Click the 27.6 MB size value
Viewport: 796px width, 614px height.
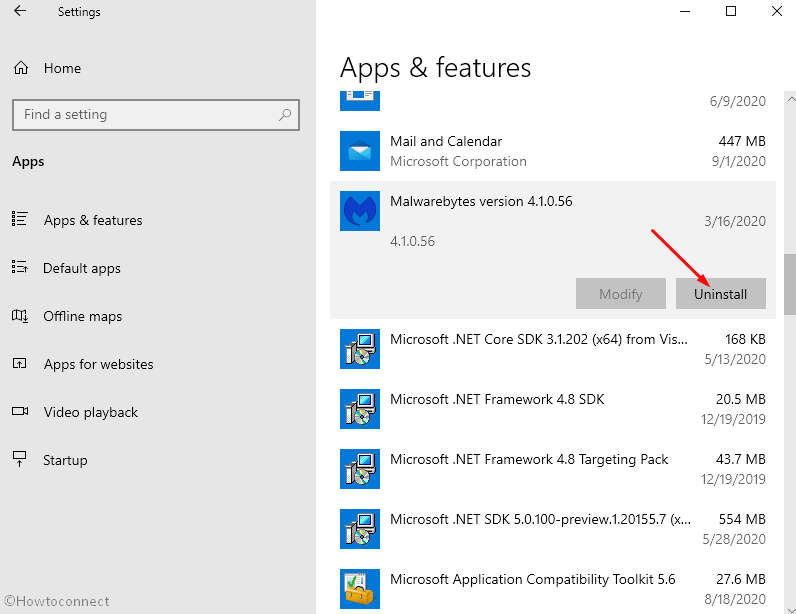(x=740, y=579)
